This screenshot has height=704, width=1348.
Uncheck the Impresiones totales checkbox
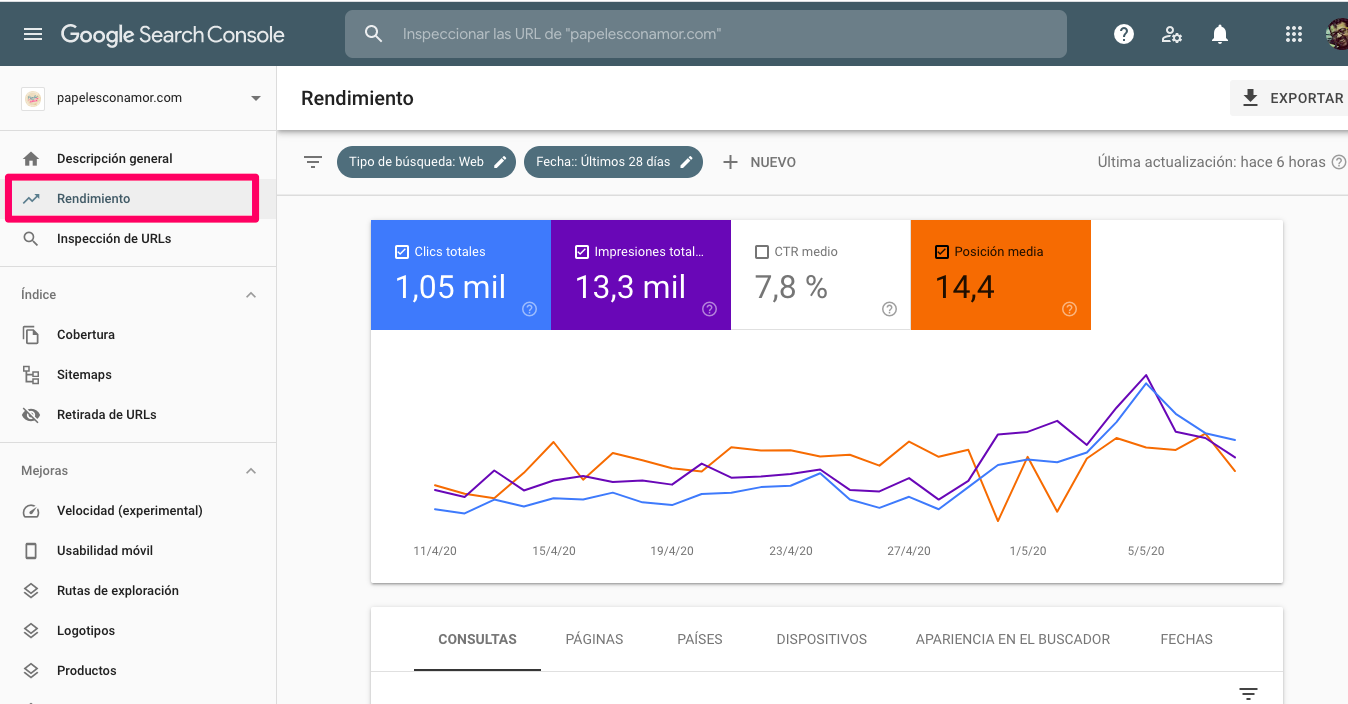pos(582,252)
